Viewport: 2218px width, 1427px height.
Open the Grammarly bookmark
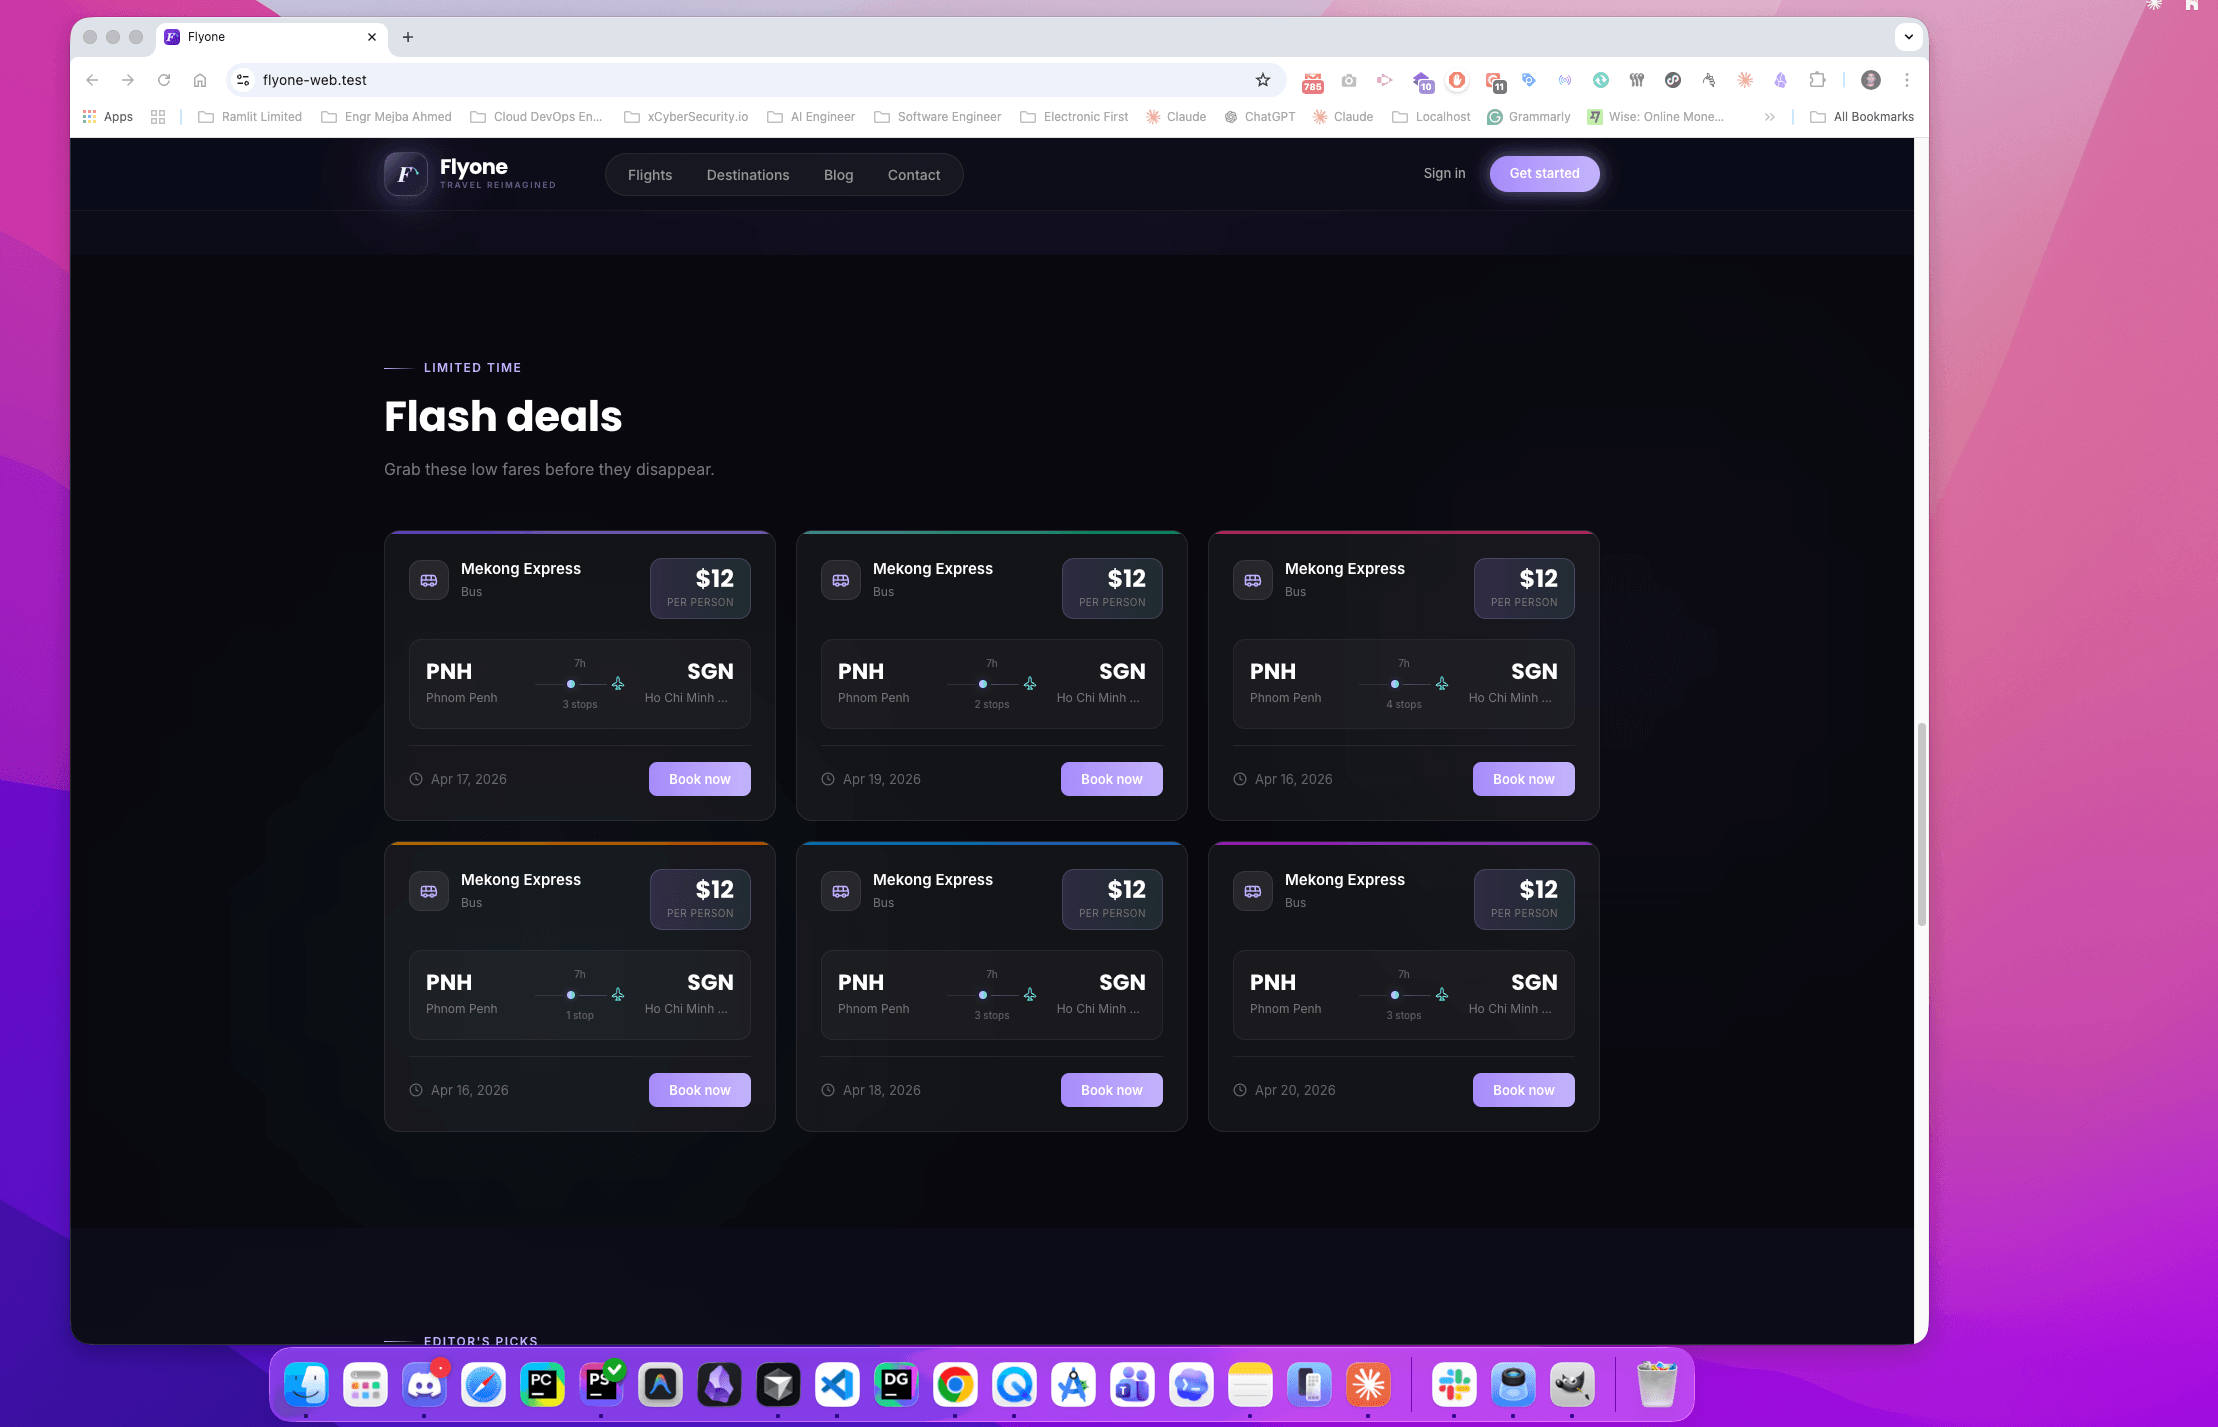(1529, 117)
